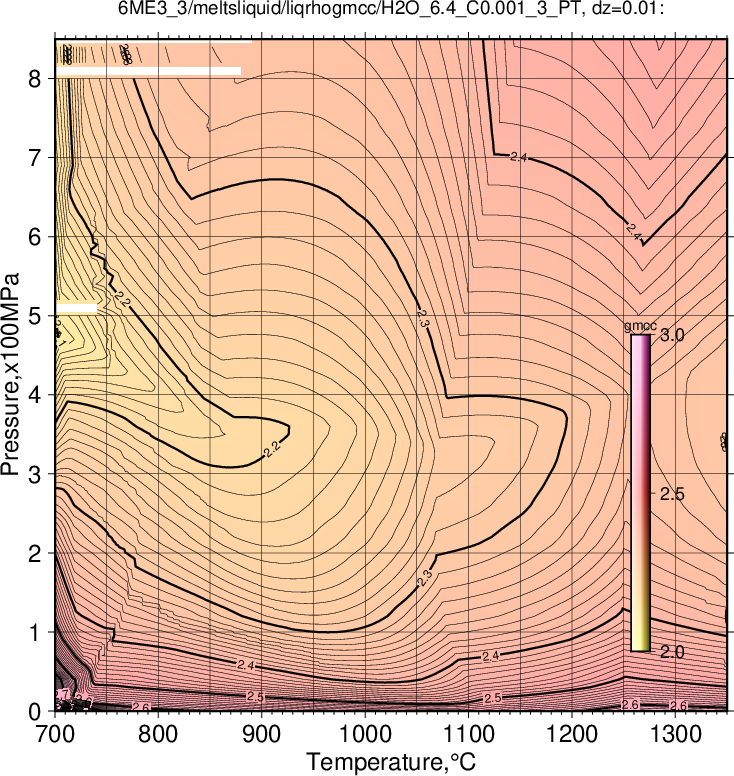Viewport: 734px width, 776px height.
Task: Click the gmcc colorbar gradient
Action: (x=640, y=493)
